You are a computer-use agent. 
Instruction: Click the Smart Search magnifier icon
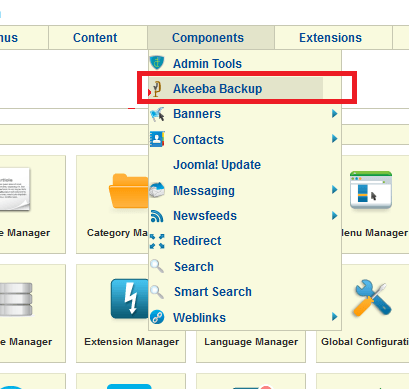157,292
